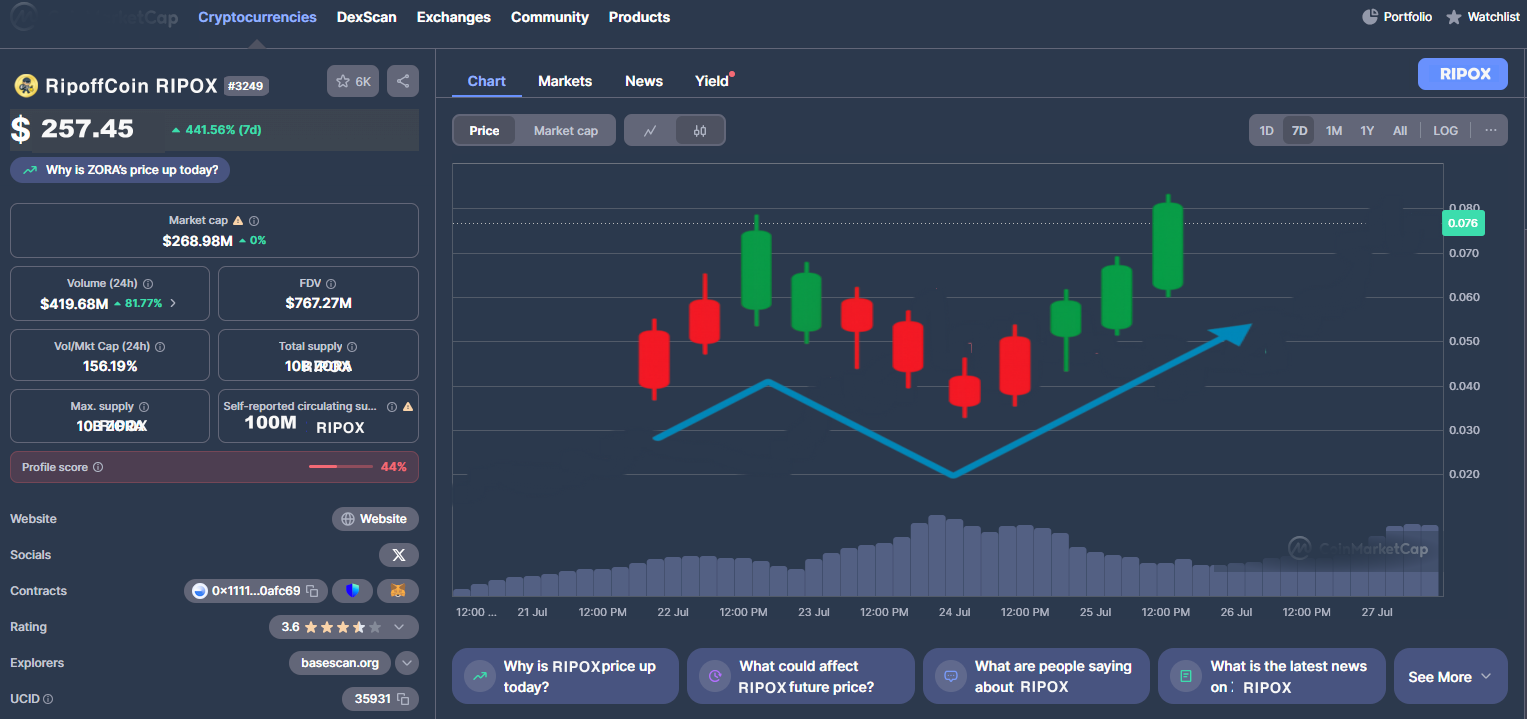Viewport: 1527px width, 719px height.
Task: Copy the UCID 35931 value
Action: (403, 699)
